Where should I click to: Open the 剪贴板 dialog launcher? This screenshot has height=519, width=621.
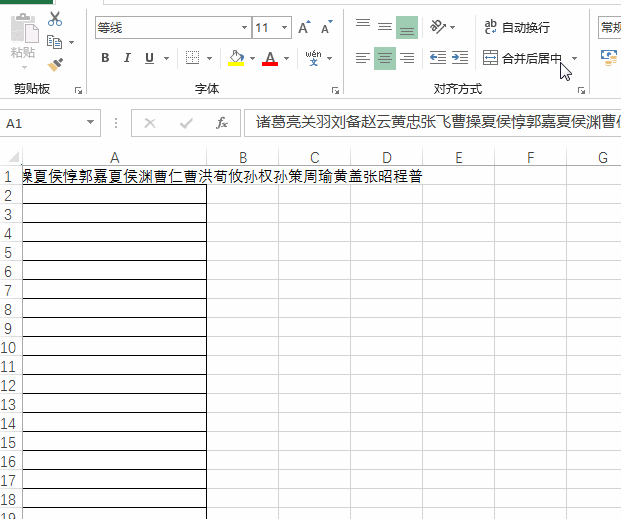(78, 91)
